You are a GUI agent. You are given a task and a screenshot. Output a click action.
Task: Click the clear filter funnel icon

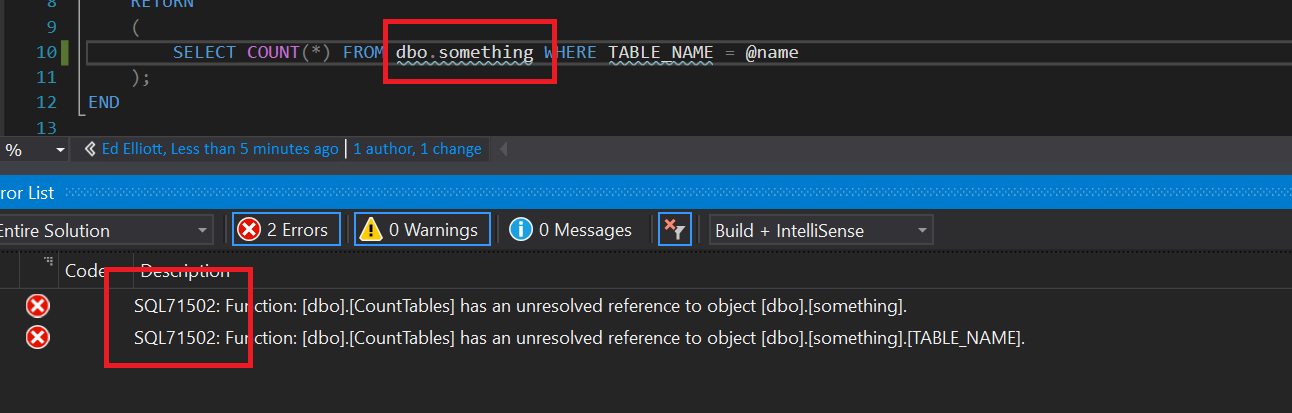(x=675, y=230)
